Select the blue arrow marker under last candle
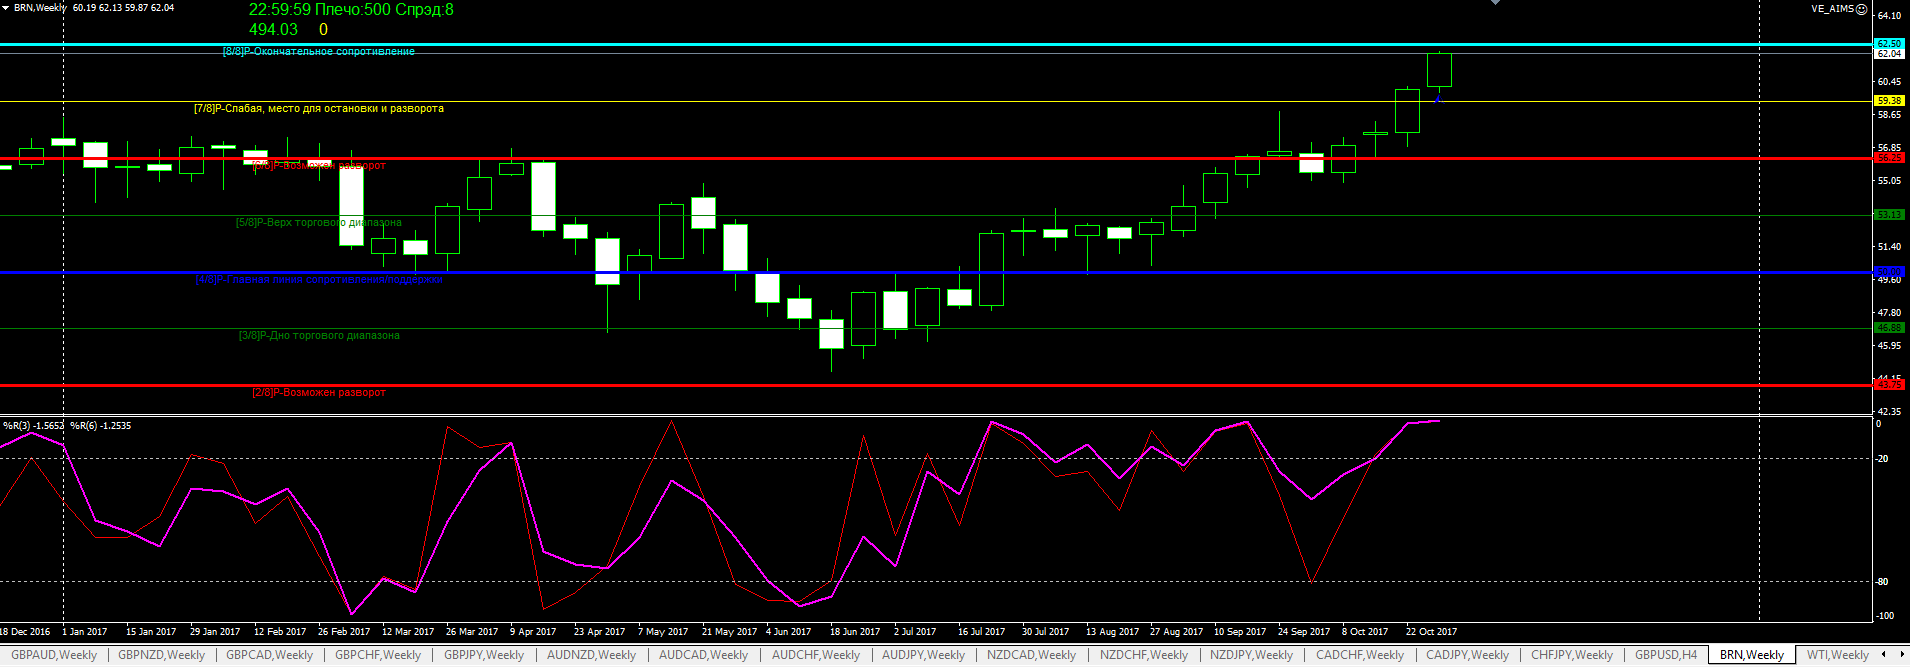 1438,99
